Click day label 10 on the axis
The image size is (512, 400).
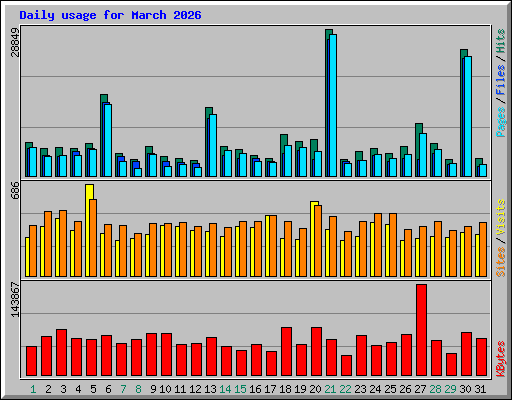pos(165,389)
